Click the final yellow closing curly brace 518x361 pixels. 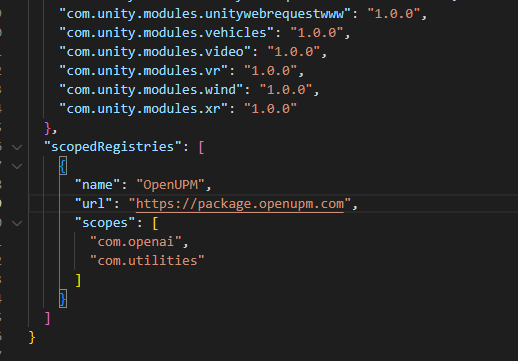pyautogui.click(x=32, y=337)
